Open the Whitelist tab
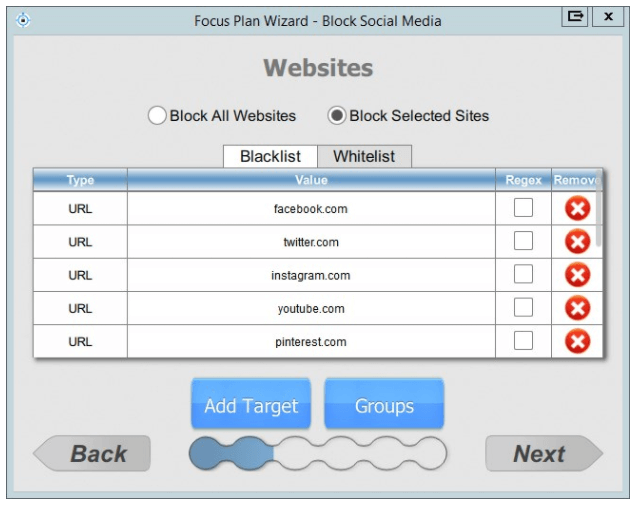The width and height of the screenshot is (641, 509). pyautogui.click(x=364, y=157)
